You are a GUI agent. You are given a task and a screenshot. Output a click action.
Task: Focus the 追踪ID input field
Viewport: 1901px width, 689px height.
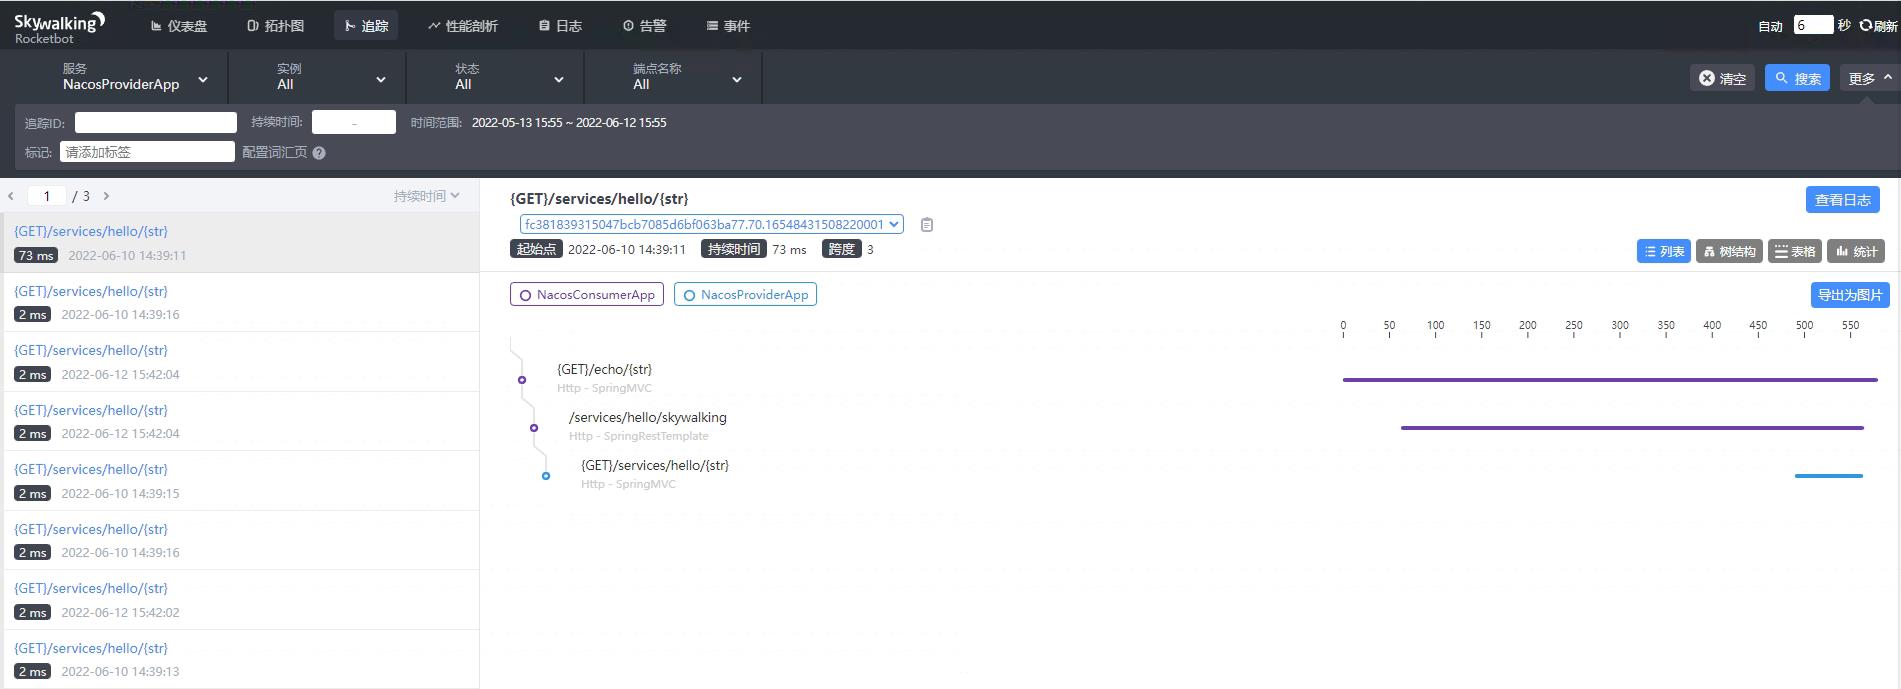pyautogui.click(x=156, y=122)
